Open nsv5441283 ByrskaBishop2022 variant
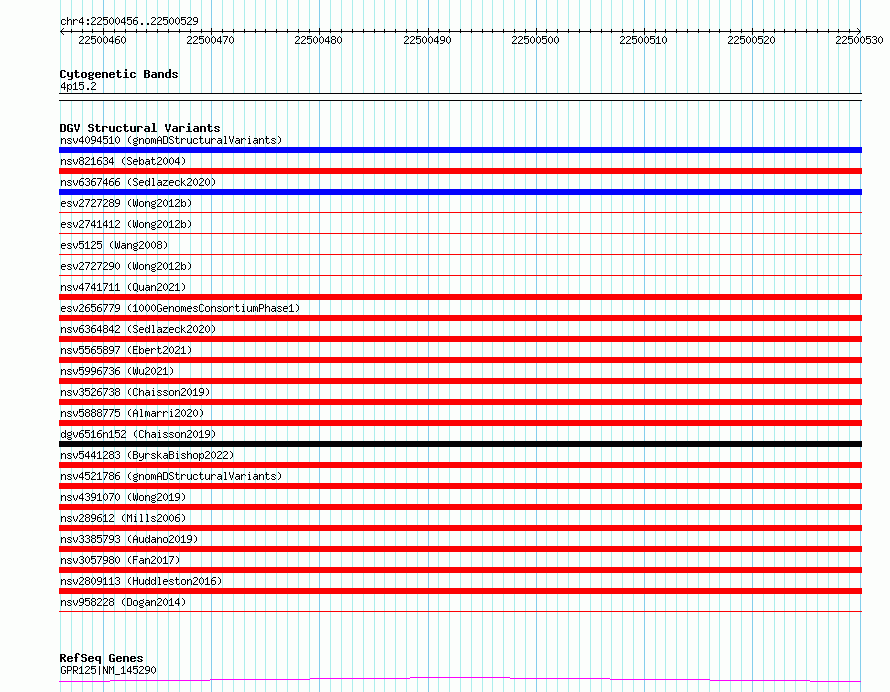This screenshot has width=890, height=692. click(147, 455)
